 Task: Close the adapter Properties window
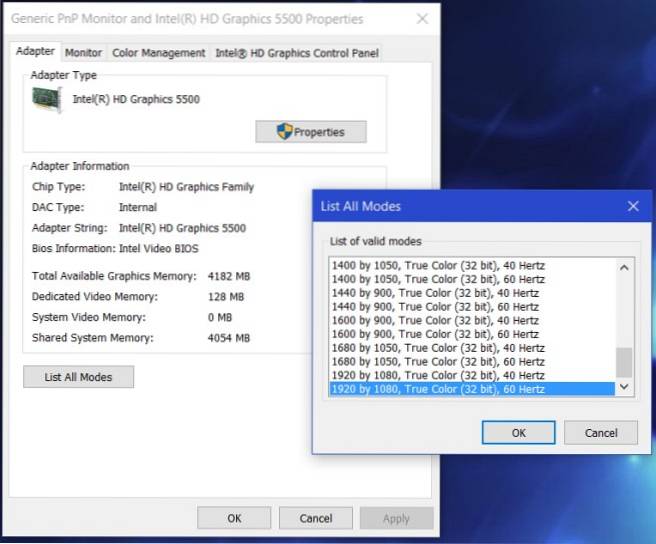(x=421, y=19)
